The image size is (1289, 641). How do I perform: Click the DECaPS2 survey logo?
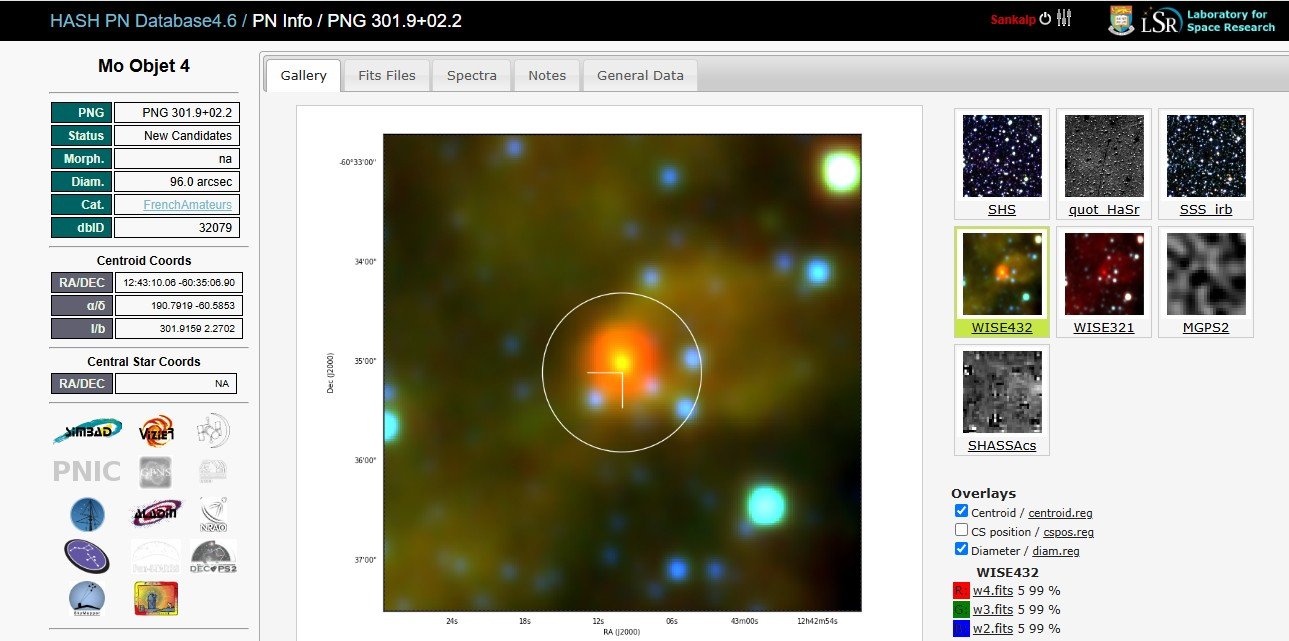pyautogui.click(x=213, y=556)
